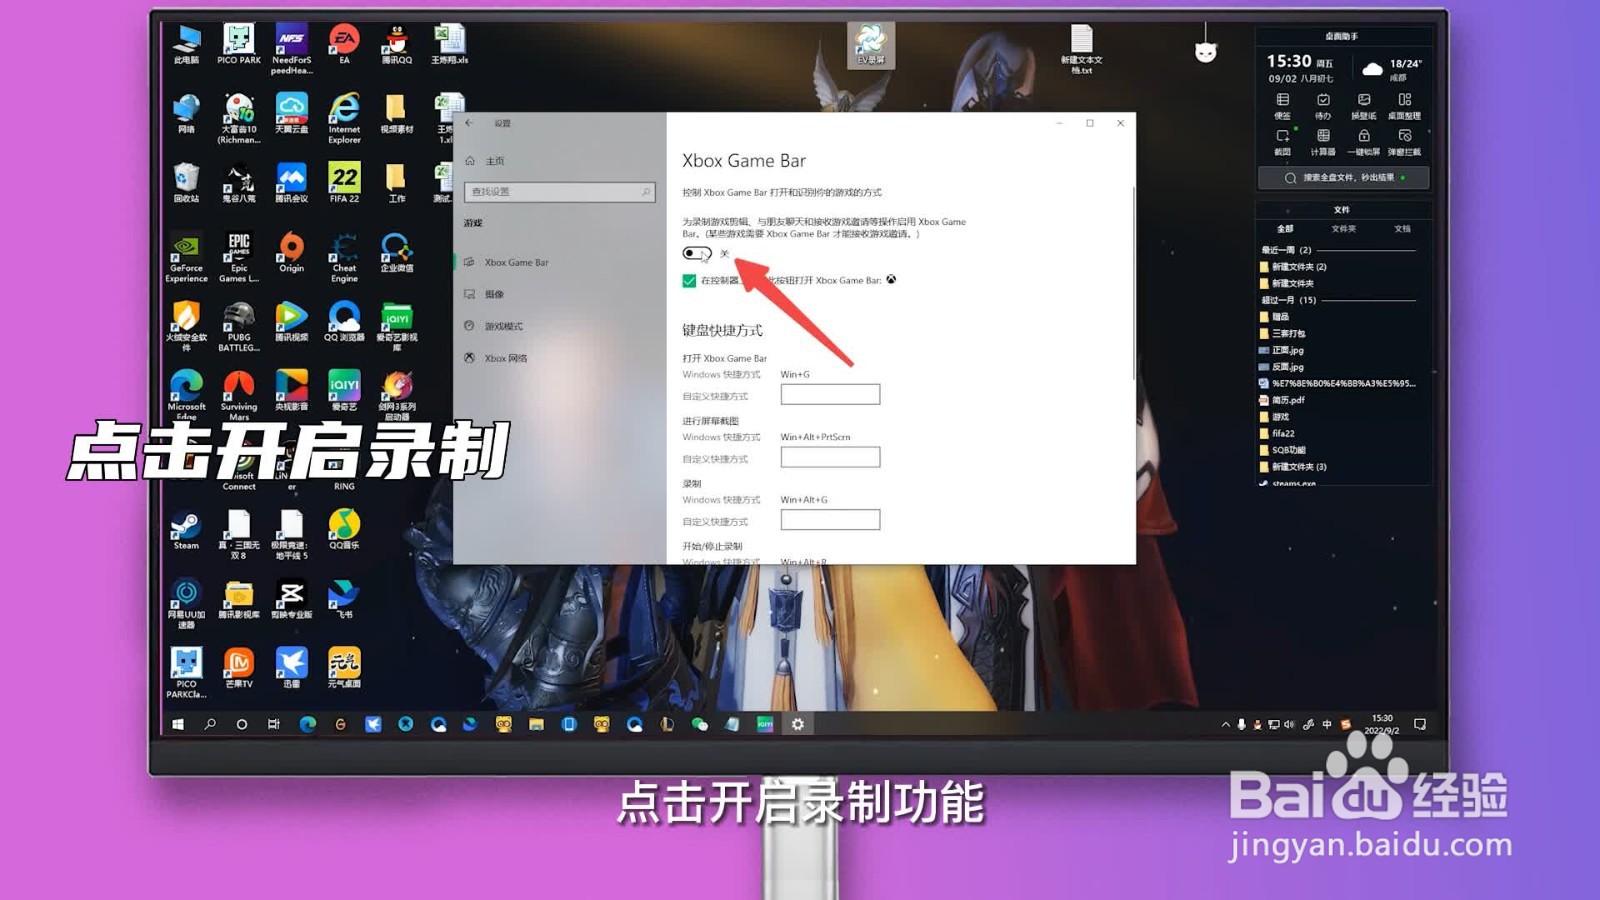Open taskbar search magnifier
Image resolution: width=1600 pixels, height=900 pixels.
[x=210, y=724]
